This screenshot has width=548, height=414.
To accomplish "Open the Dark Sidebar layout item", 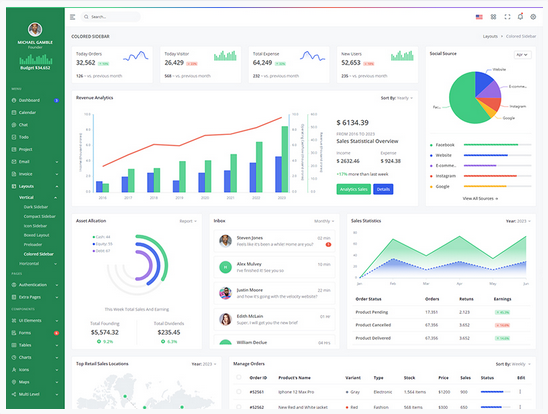I will (x=36, y=207).
